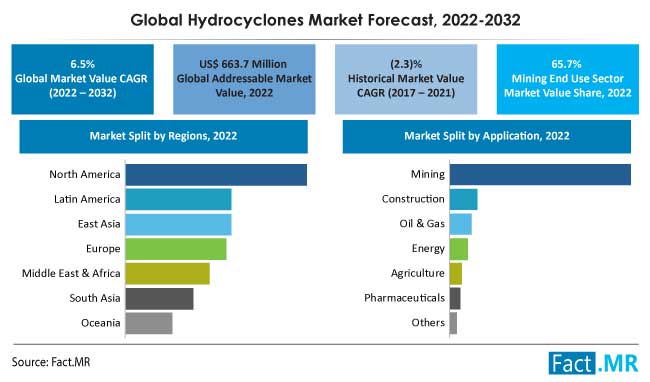This screenshot has height=382, width=650.
Task: Select the 6.5% Global Market Value CAGR box
Action: [x=82, y=79]
